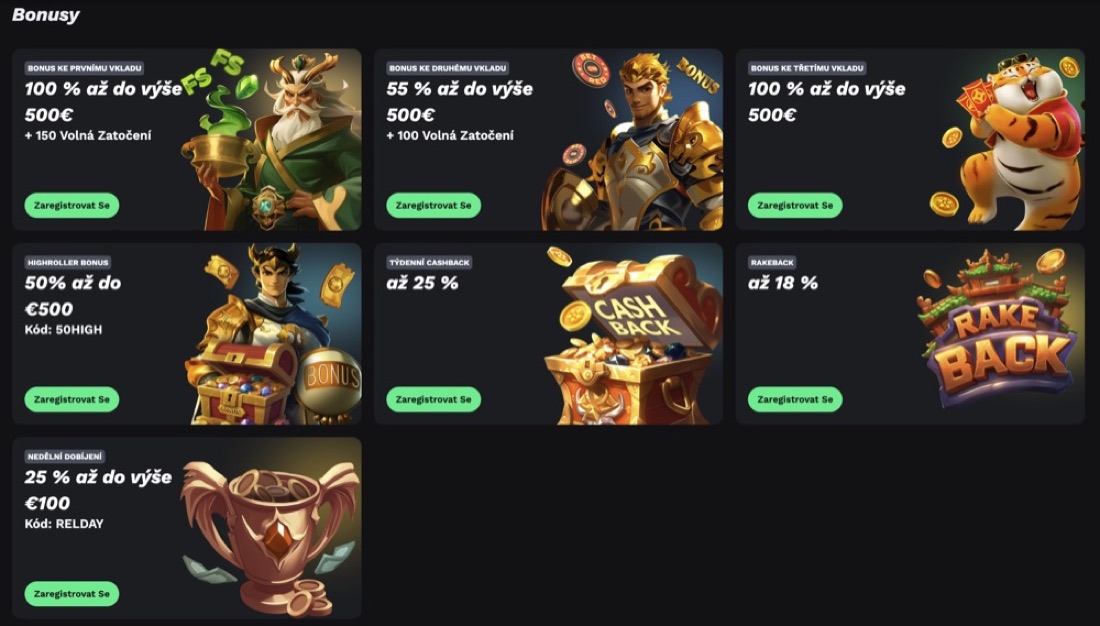Click Zaregistrovat Se on weekly cashback card

pos(434,399)
